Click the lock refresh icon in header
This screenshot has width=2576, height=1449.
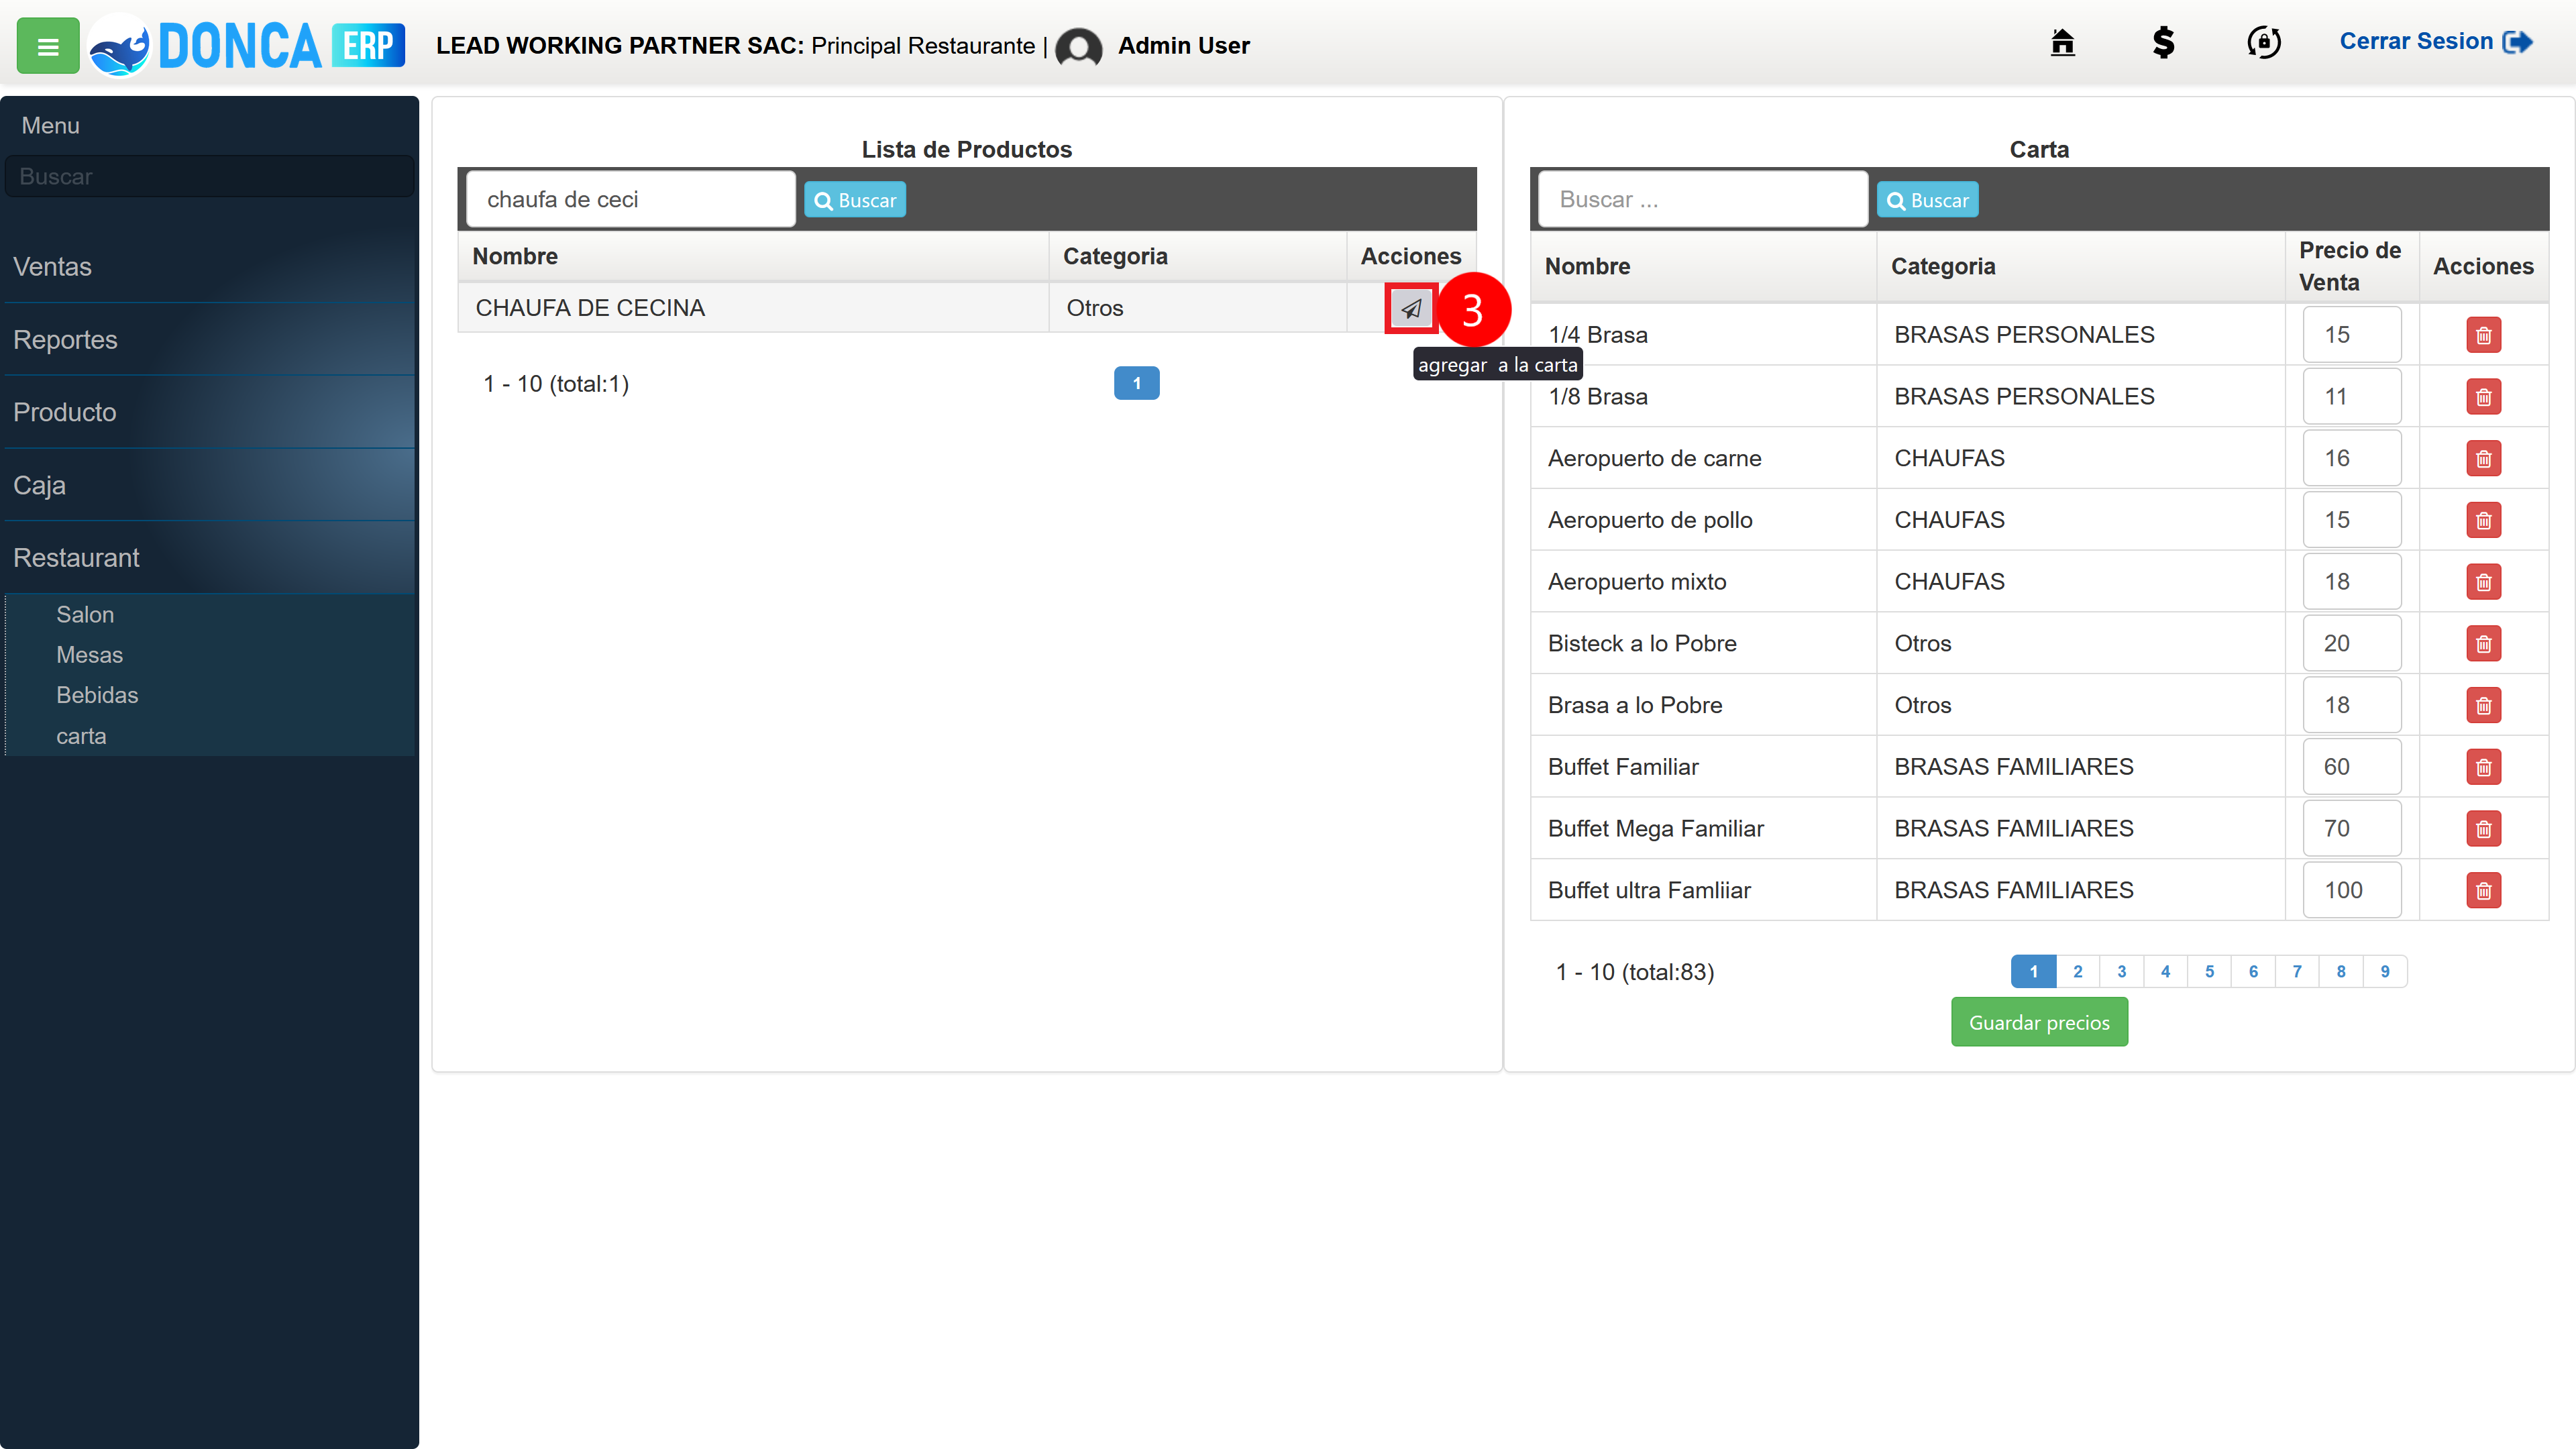pos(2264,42)
